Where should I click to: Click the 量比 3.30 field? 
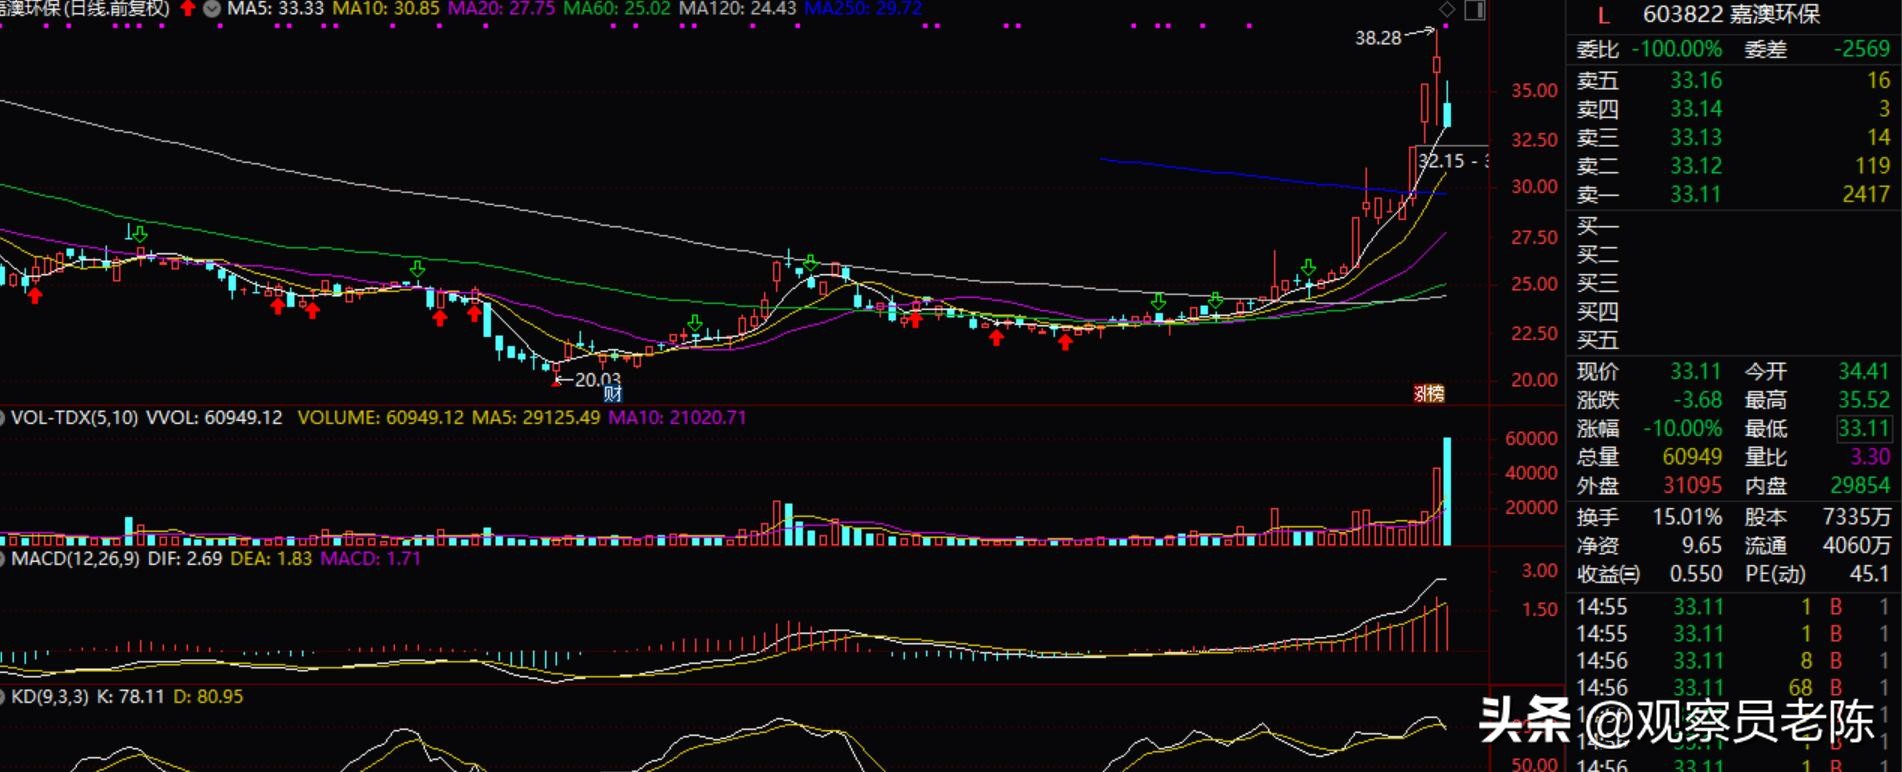[x=1817, y=457]
